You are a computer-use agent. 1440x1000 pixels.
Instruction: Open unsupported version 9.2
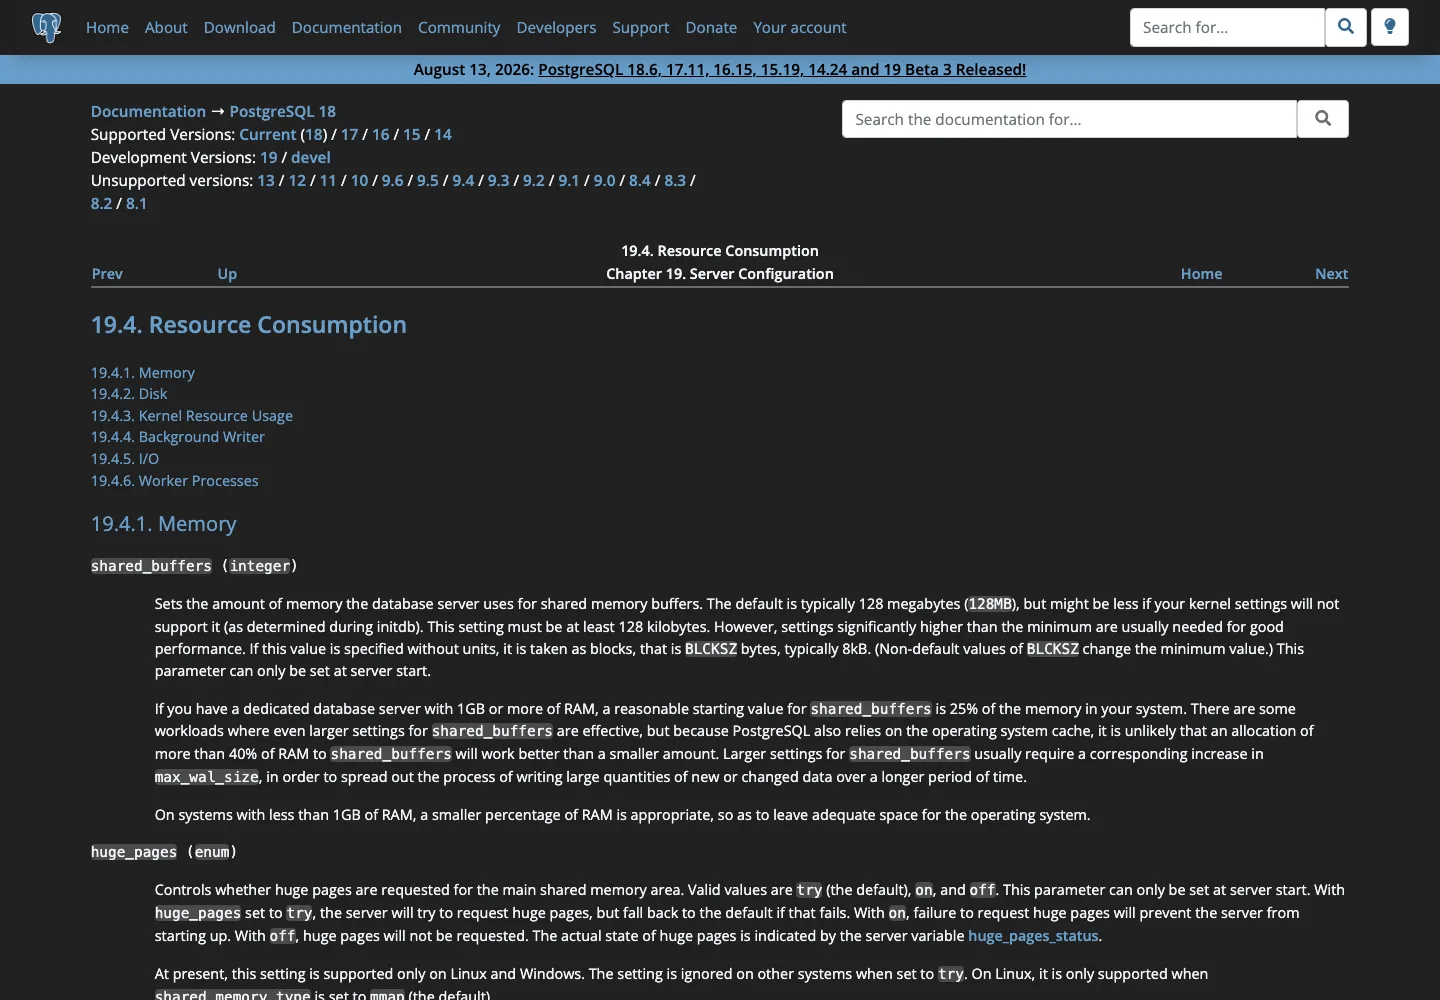click(x=534, y=180)
